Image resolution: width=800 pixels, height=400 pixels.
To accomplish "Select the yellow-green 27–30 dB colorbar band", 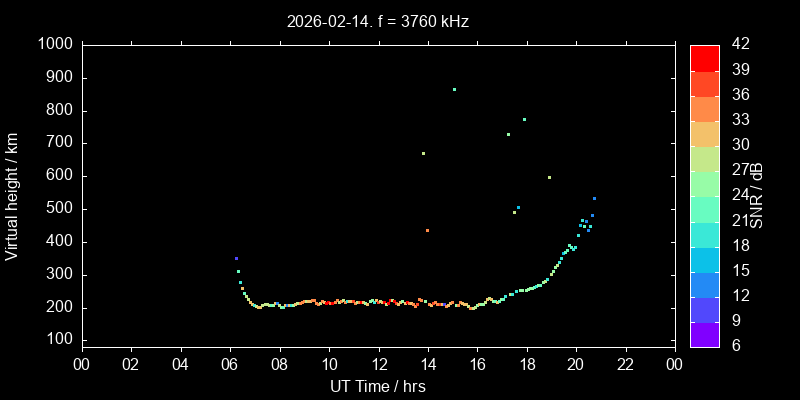I will pos(705,158).
